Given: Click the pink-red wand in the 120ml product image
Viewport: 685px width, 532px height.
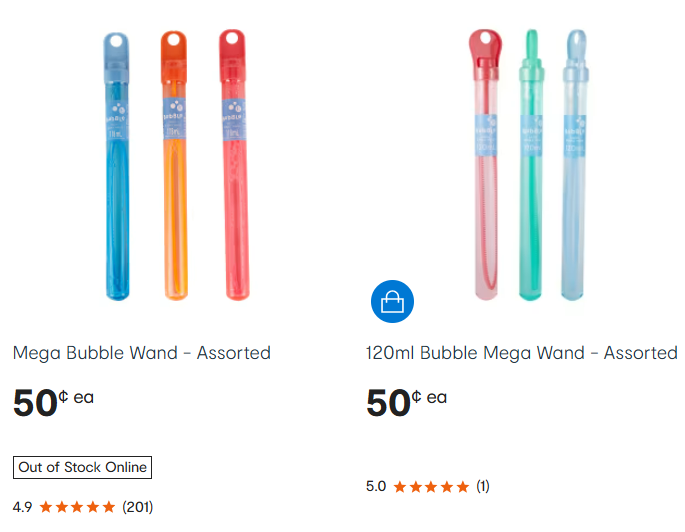Looking at the screenshot, I should click(487, 170).
